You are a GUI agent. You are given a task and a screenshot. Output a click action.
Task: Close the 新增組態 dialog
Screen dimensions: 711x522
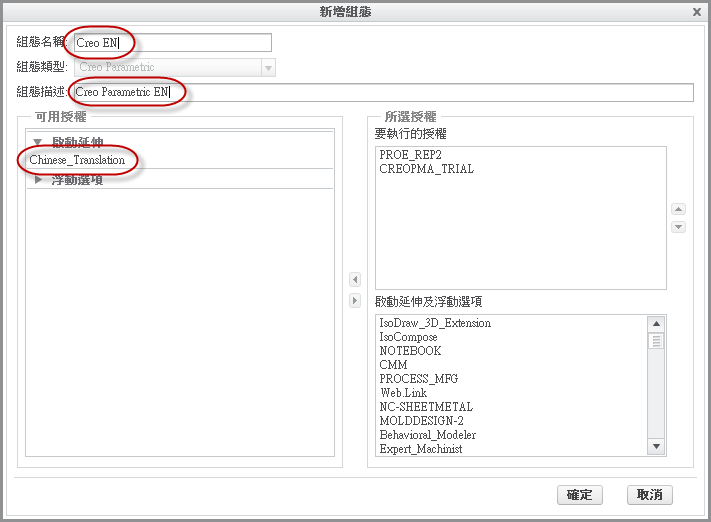(x=697, y=12)
